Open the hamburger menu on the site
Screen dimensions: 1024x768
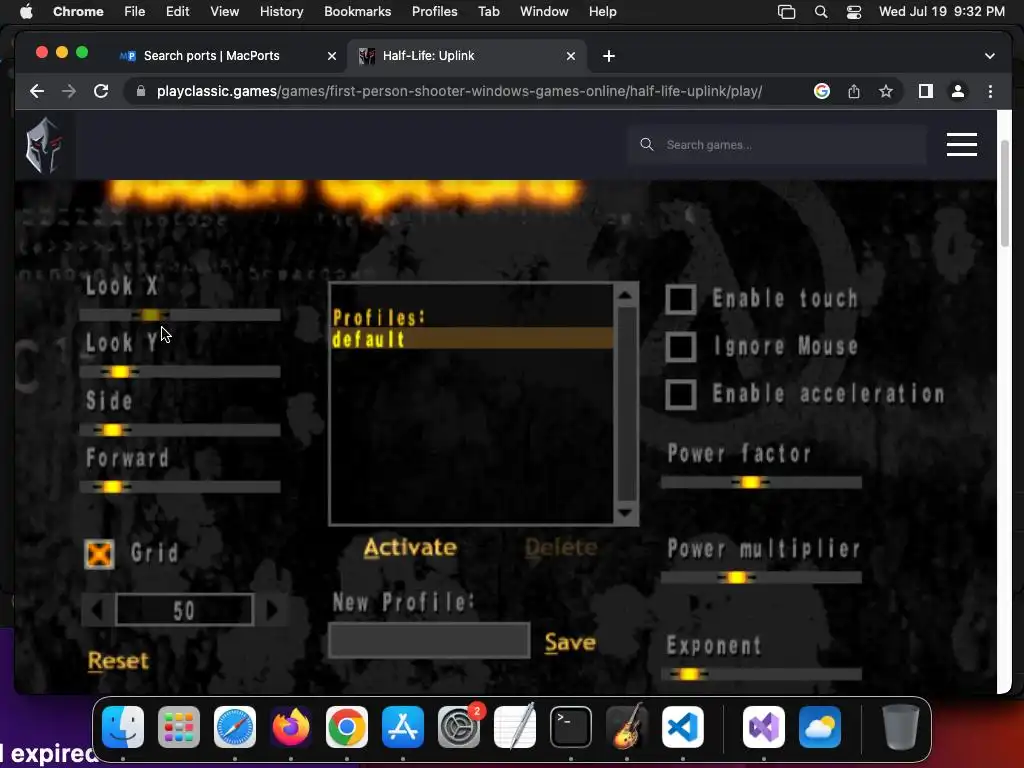[961, 144]
